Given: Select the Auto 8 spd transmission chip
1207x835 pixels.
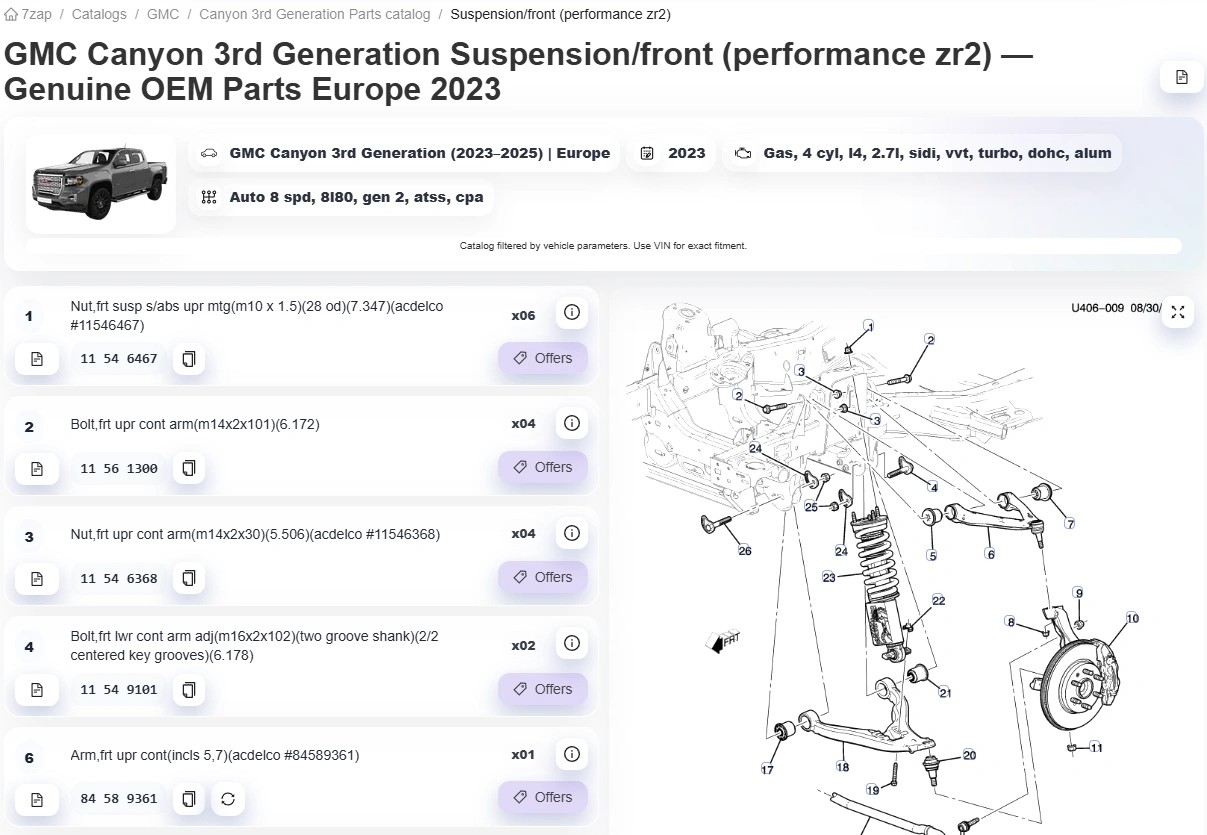Looking at the screenshot, I should pyautogui.click(x=342, y=197).
